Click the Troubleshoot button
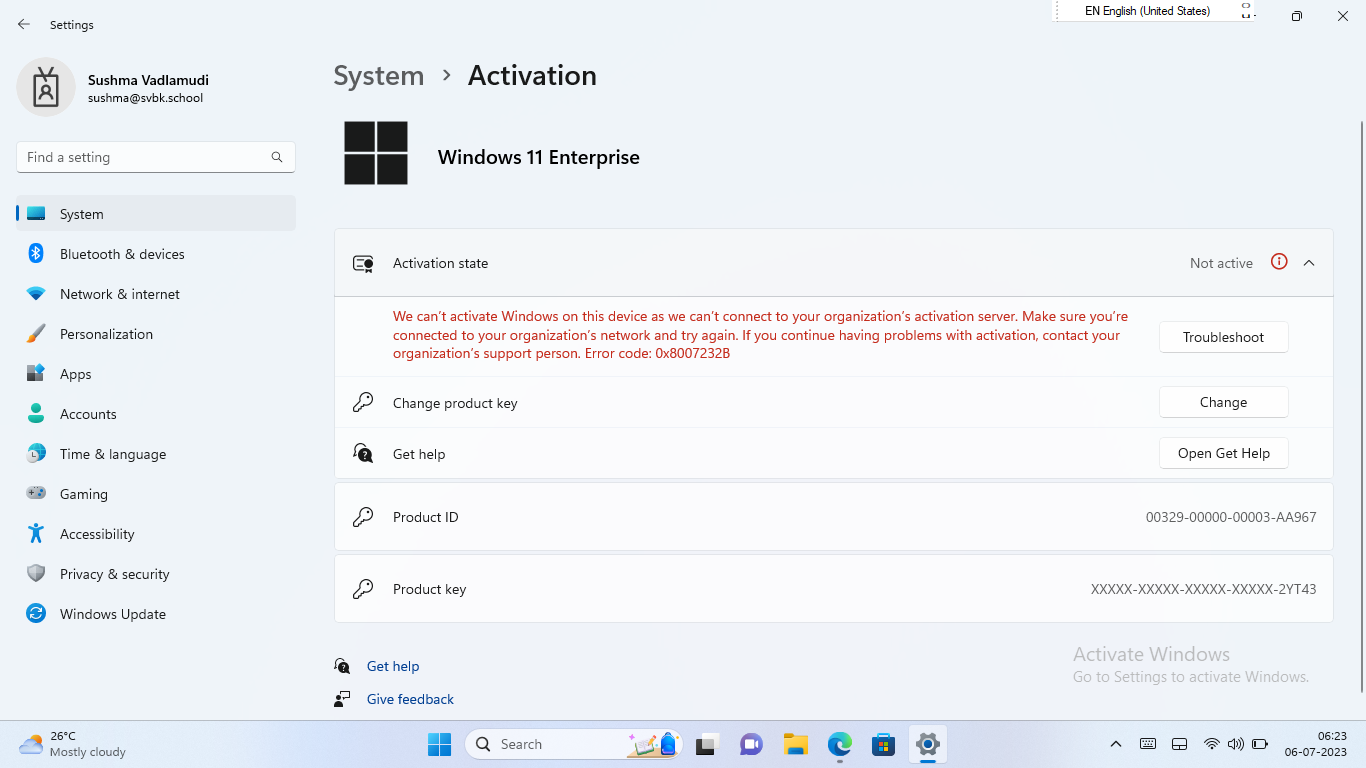The width and height of the screenshot is (1366, 768). tap(1224, 337)
